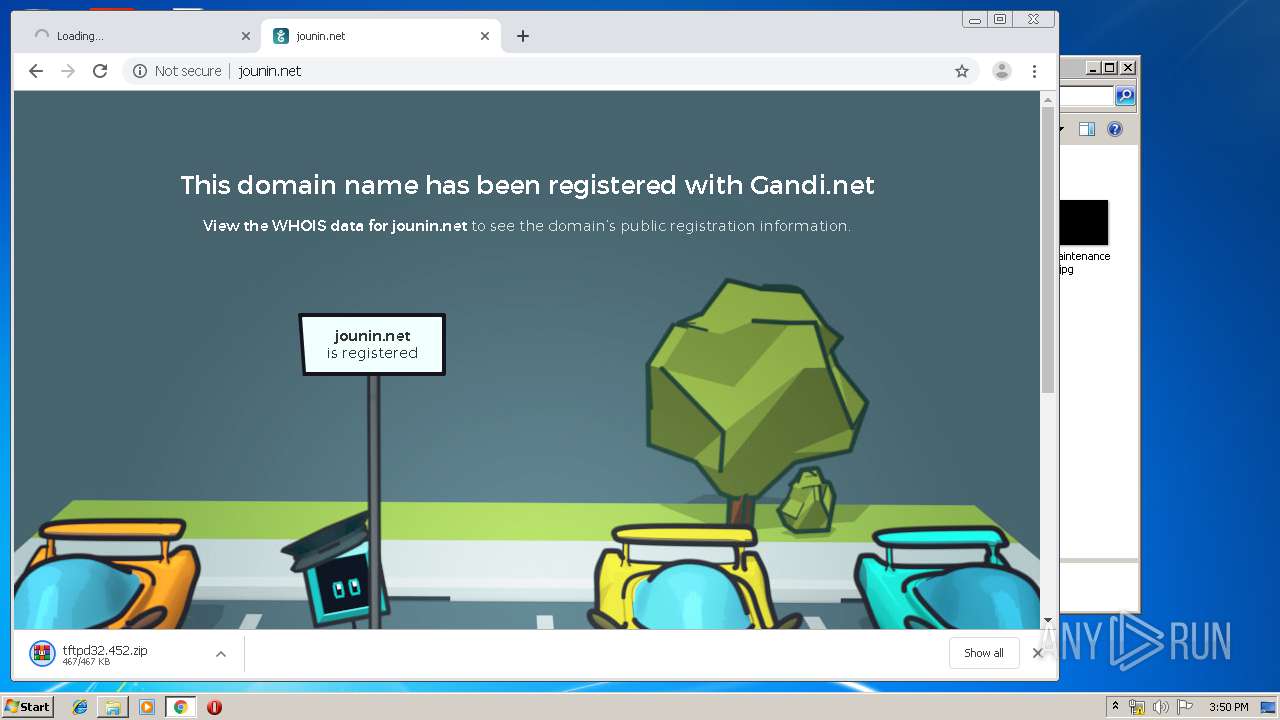1280x720 pixels.
Task: Click search button in background Explorer window
Action: (x=1125, y=96)
